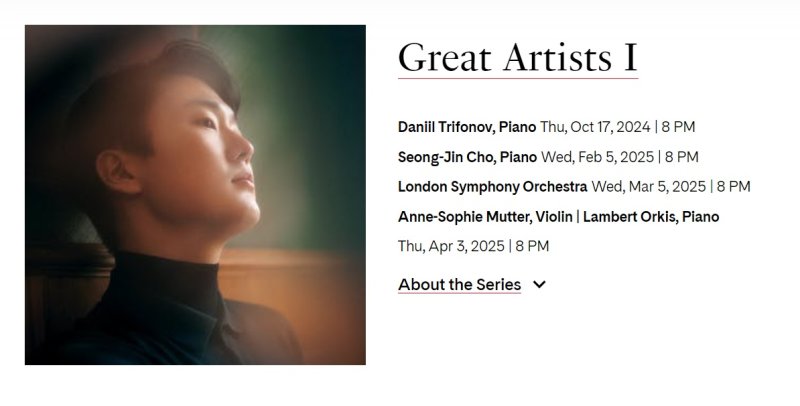Click the 8 PM time after Feb 5
This screenshot has height=406, width=800.
tap(682, 157)
